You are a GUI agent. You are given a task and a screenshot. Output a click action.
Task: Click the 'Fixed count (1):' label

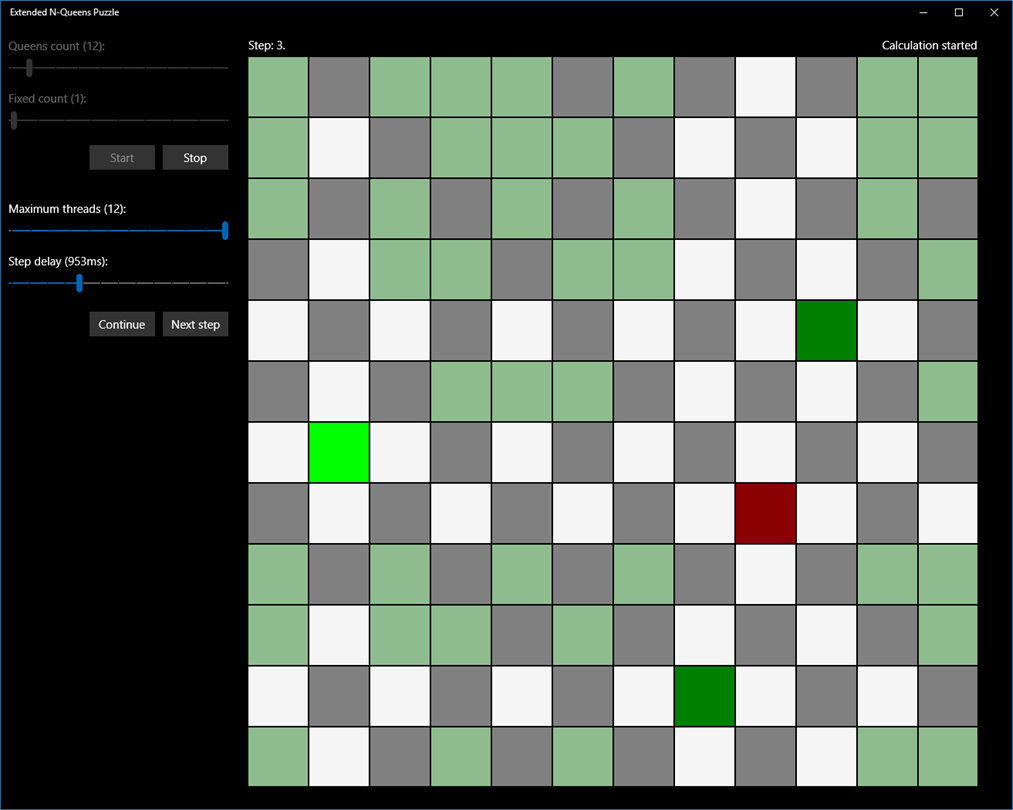(x=47, y=99)
